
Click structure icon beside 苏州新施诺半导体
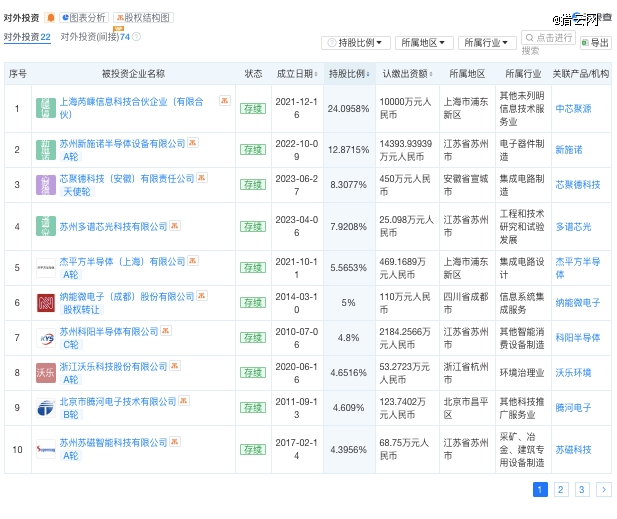(x=193, y=143)
